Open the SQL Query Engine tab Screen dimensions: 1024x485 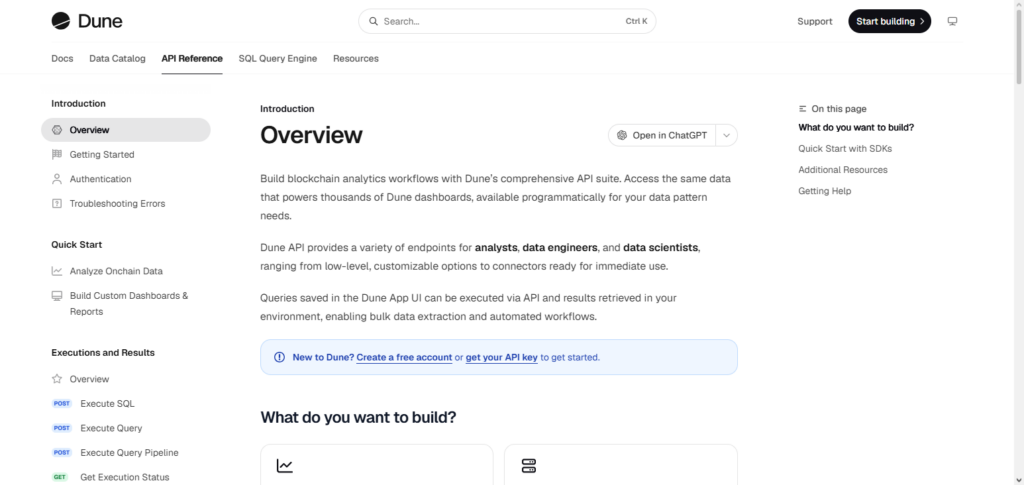(278, 59)
